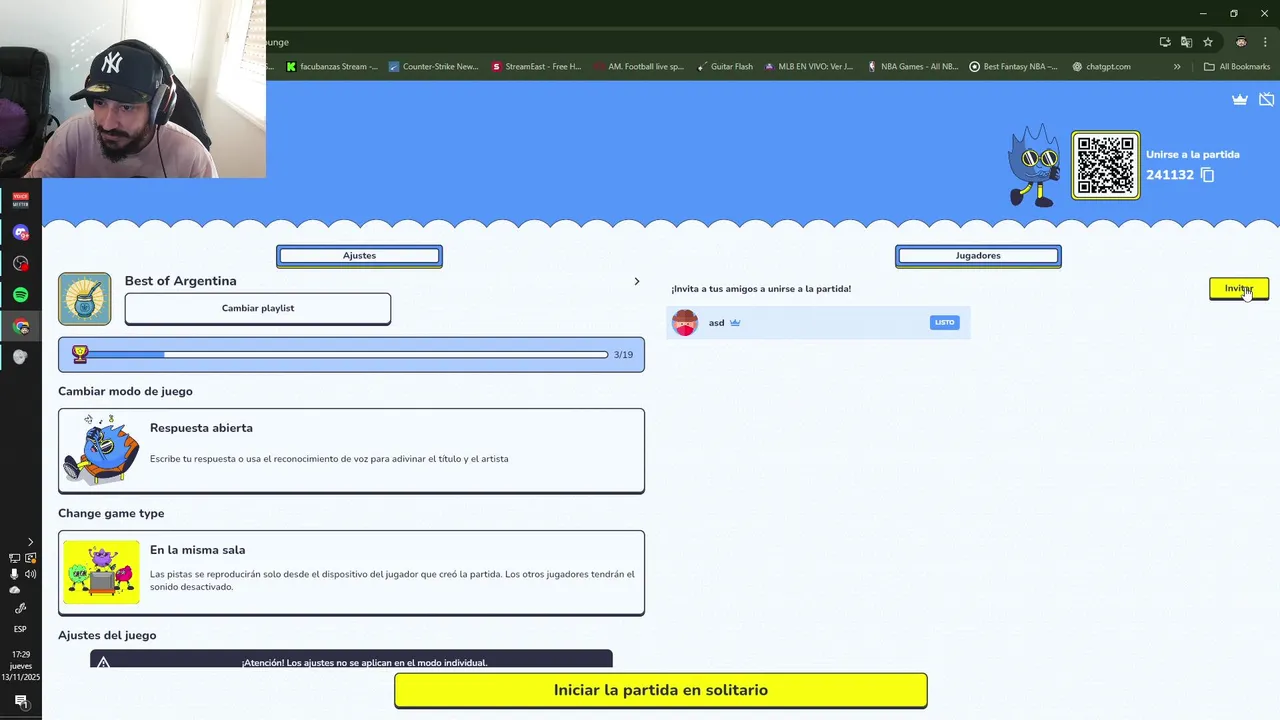This screenshot has width=1280, height=720.
Task: Open the Guitar Flash bookmark
Action: click(x=724, y=67)
